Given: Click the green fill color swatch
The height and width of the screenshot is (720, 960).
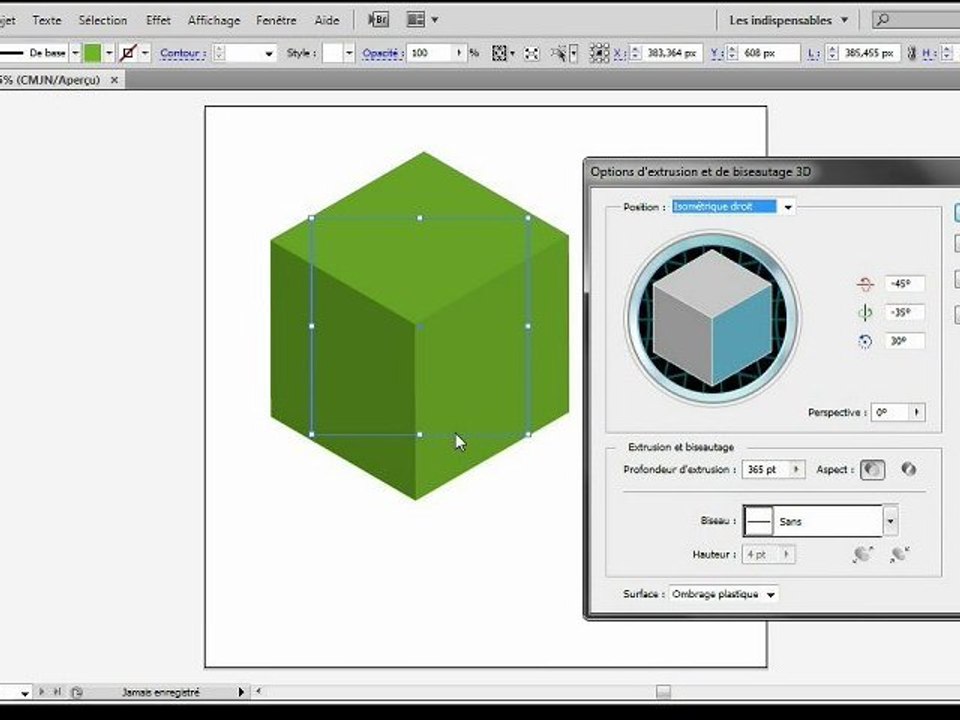Looking at the screenshot, I should (92, 53).
